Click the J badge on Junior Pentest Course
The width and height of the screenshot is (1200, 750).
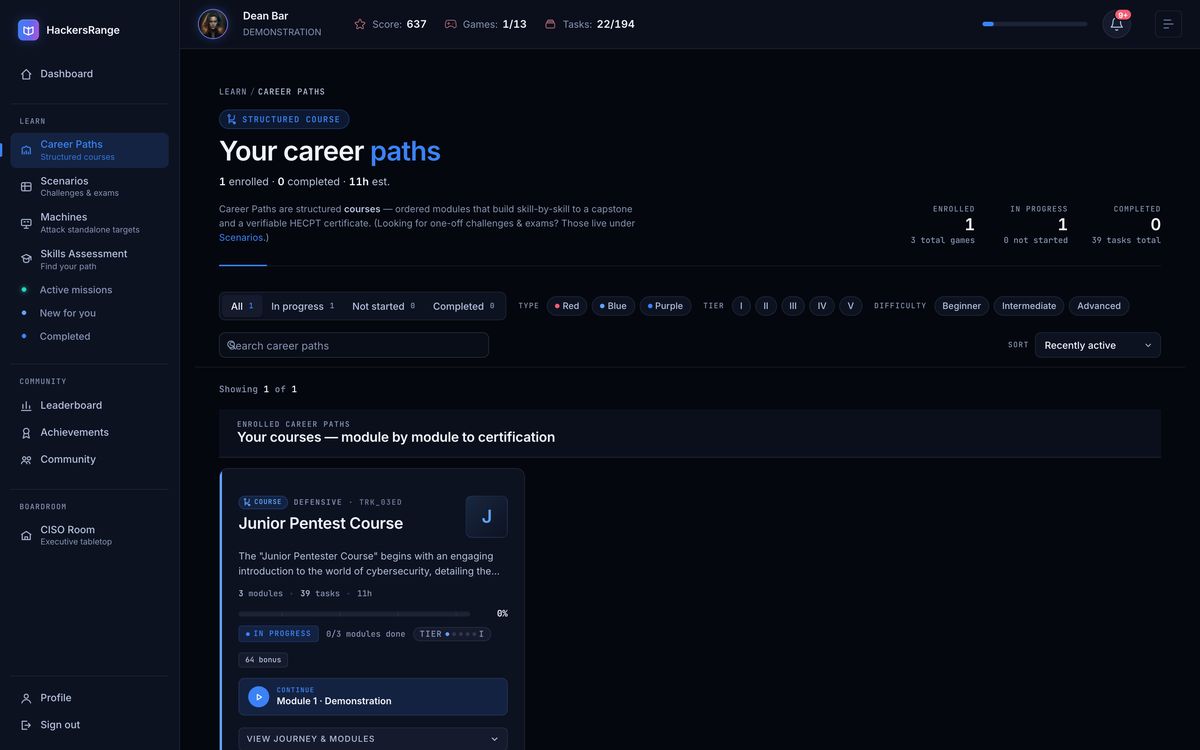pyautogui.click(x=486, y=517)
